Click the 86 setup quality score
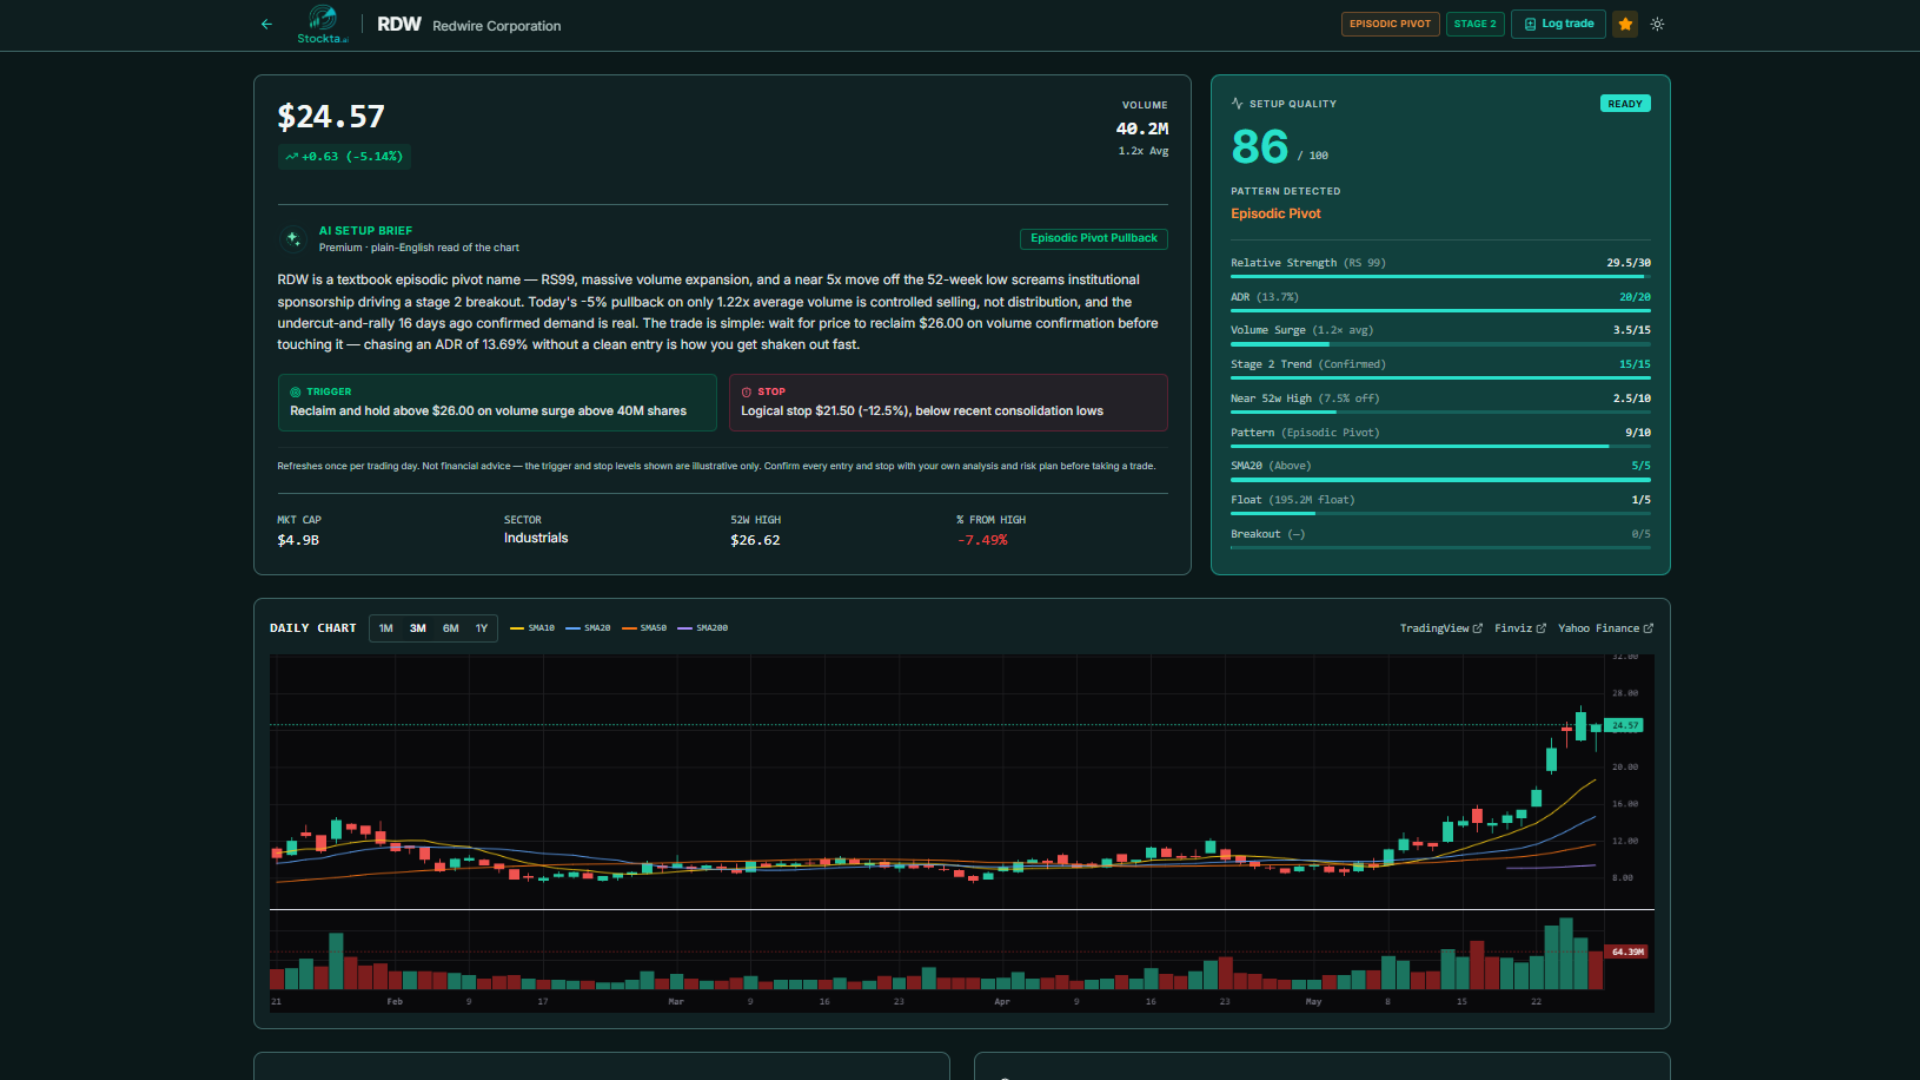The image size is (1920, 1080). pos(1260,147)
